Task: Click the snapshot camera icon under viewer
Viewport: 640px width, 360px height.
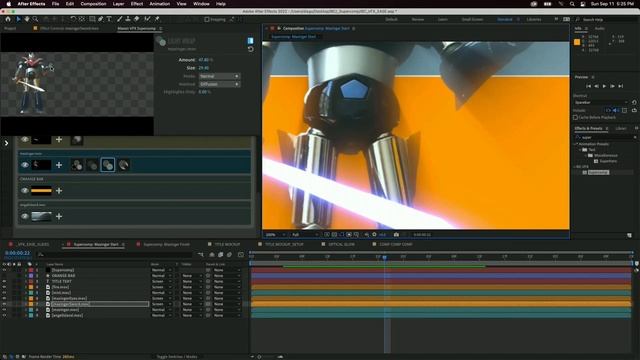Action: (x=396, y=235)
